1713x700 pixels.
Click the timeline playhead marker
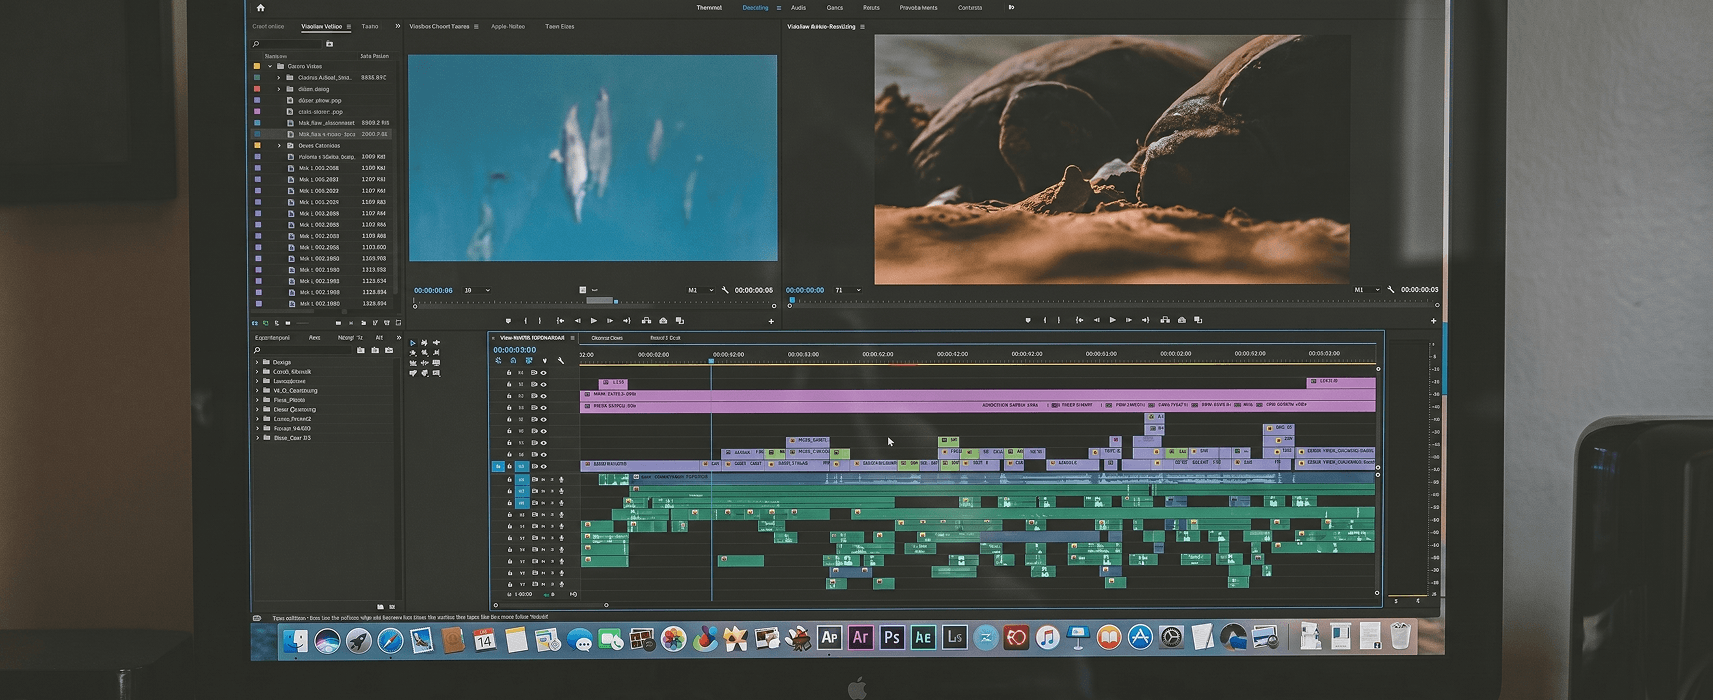(712, 361)
